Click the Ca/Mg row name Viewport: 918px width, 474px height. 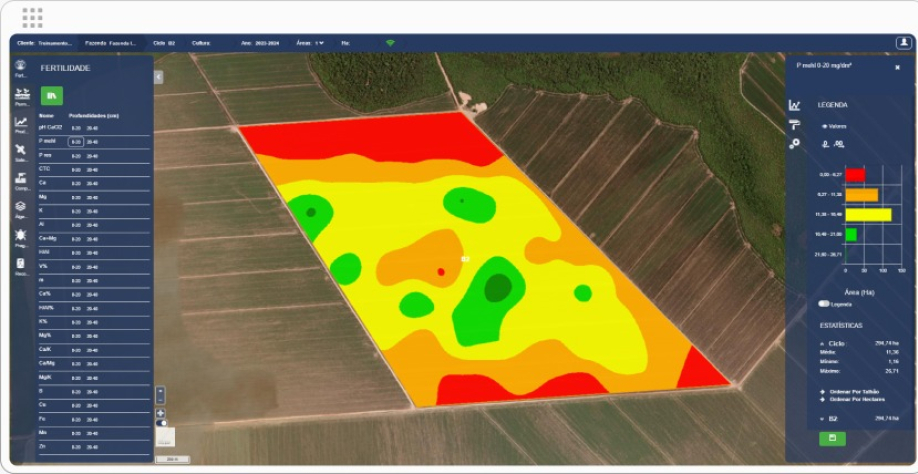tap(46, 363)
